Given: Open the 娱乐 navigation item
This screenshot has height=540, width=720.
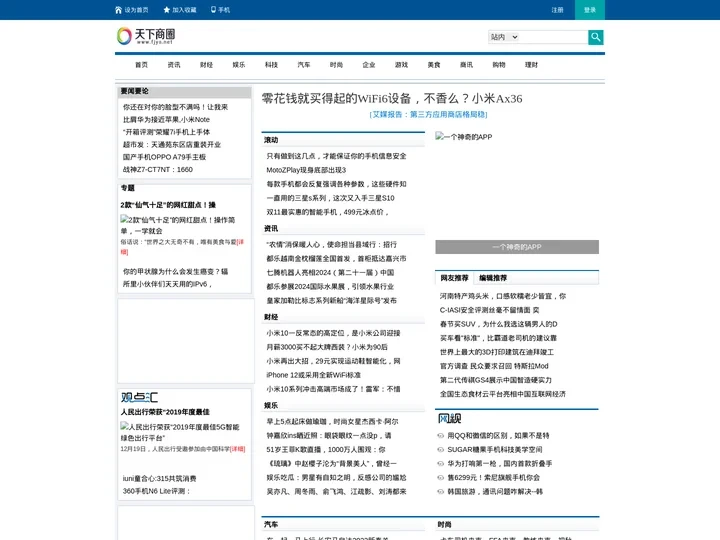Looking at the screenshot, I should [239, 65].
